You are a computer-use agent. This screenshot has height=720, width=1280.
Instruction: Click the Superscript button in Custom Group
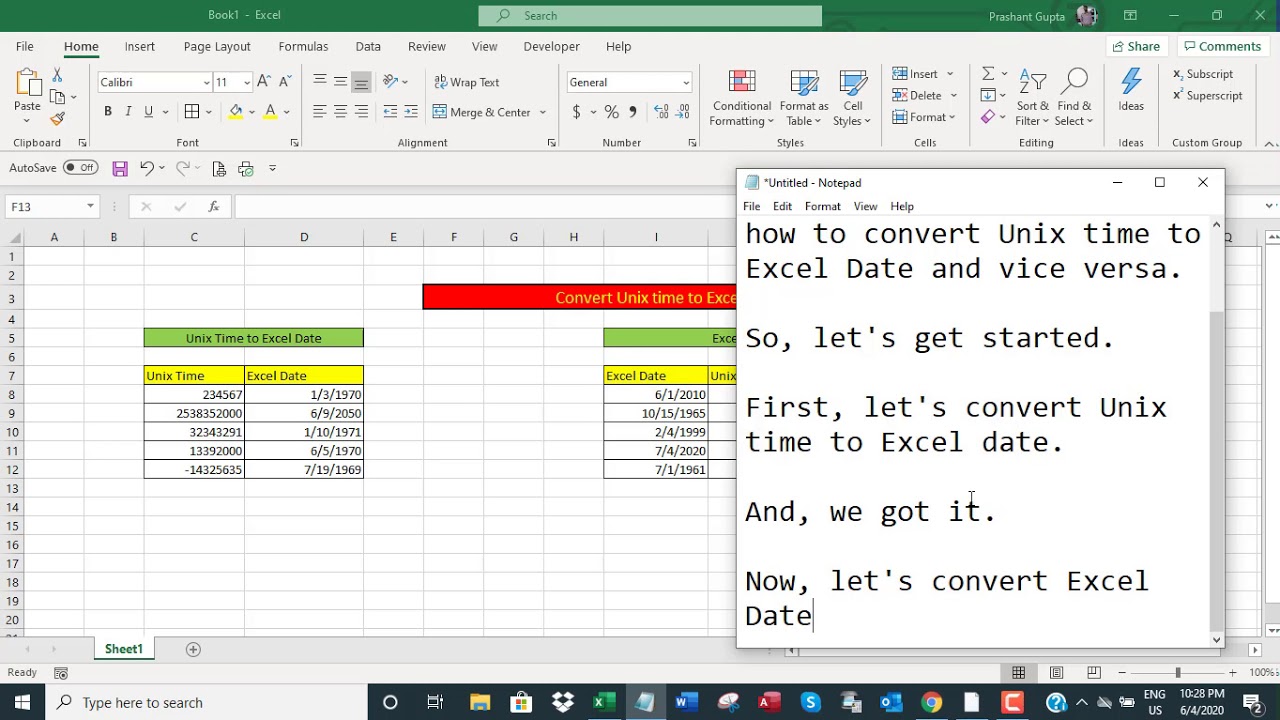(1208, 96)
